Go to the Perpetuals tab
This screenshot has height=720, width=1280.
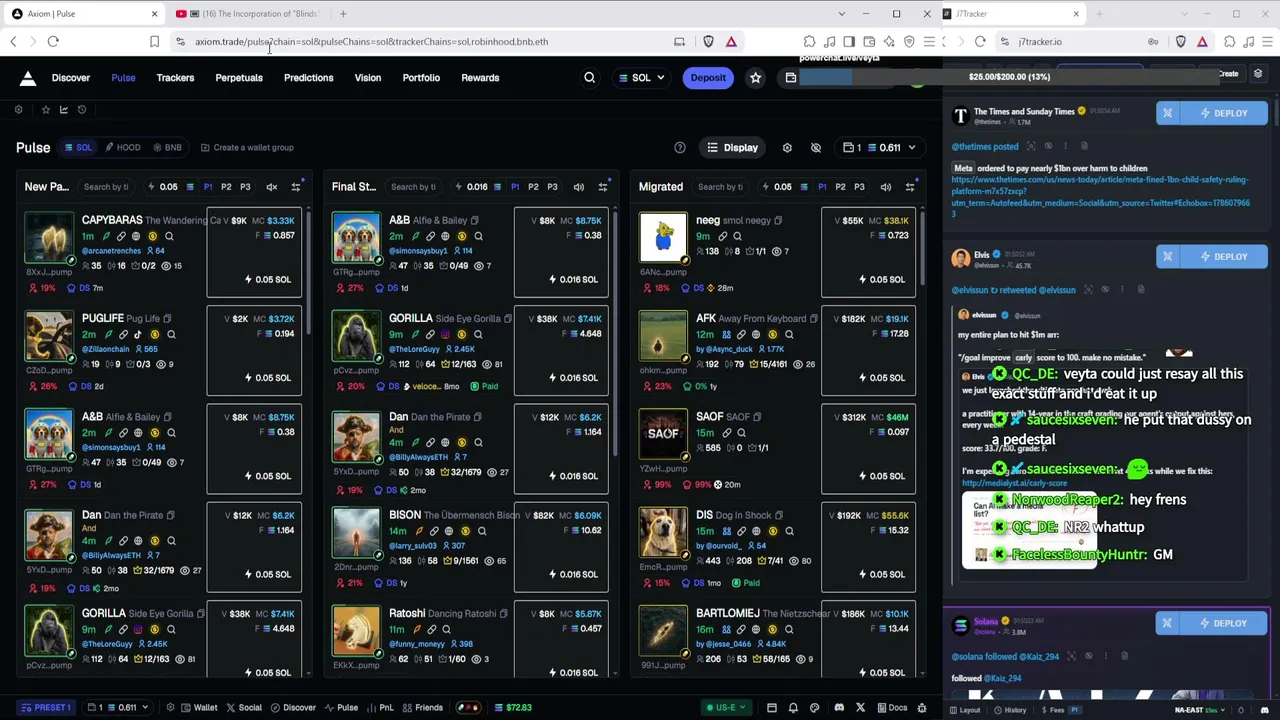[x=239, y=78]
